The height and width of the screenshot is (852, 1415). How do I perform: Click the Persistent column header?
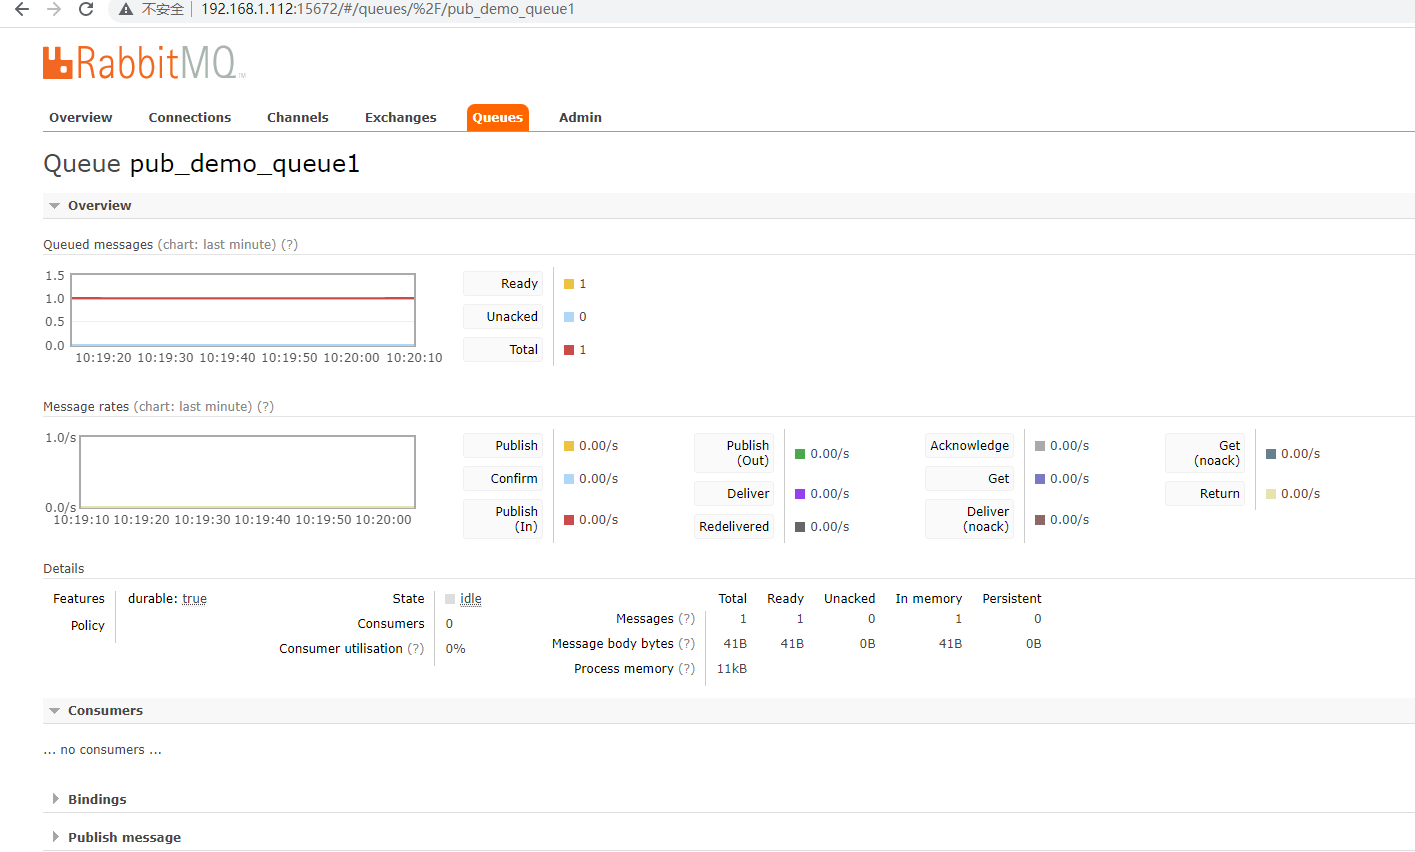tap(1012, 599)
